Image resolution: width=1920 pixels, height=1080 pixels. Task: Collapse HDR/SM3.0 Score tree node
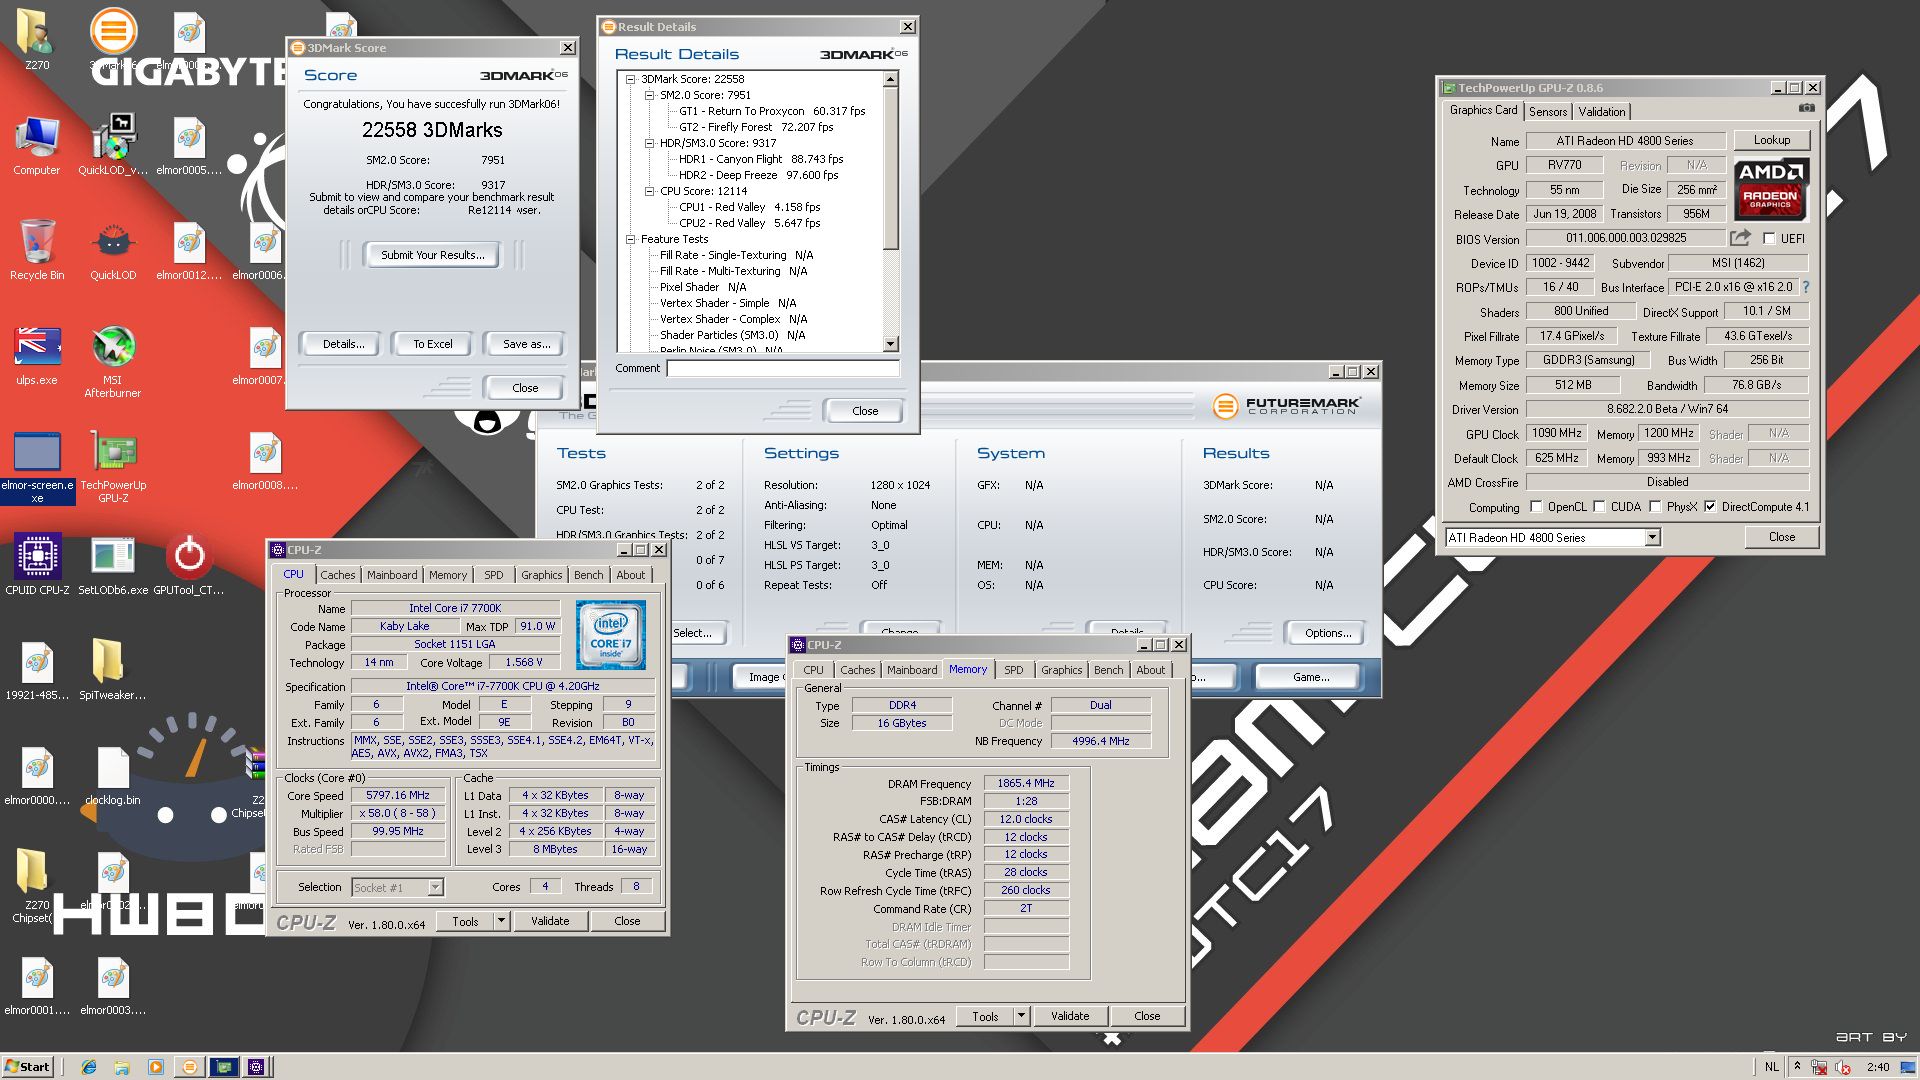coord(649,143)
